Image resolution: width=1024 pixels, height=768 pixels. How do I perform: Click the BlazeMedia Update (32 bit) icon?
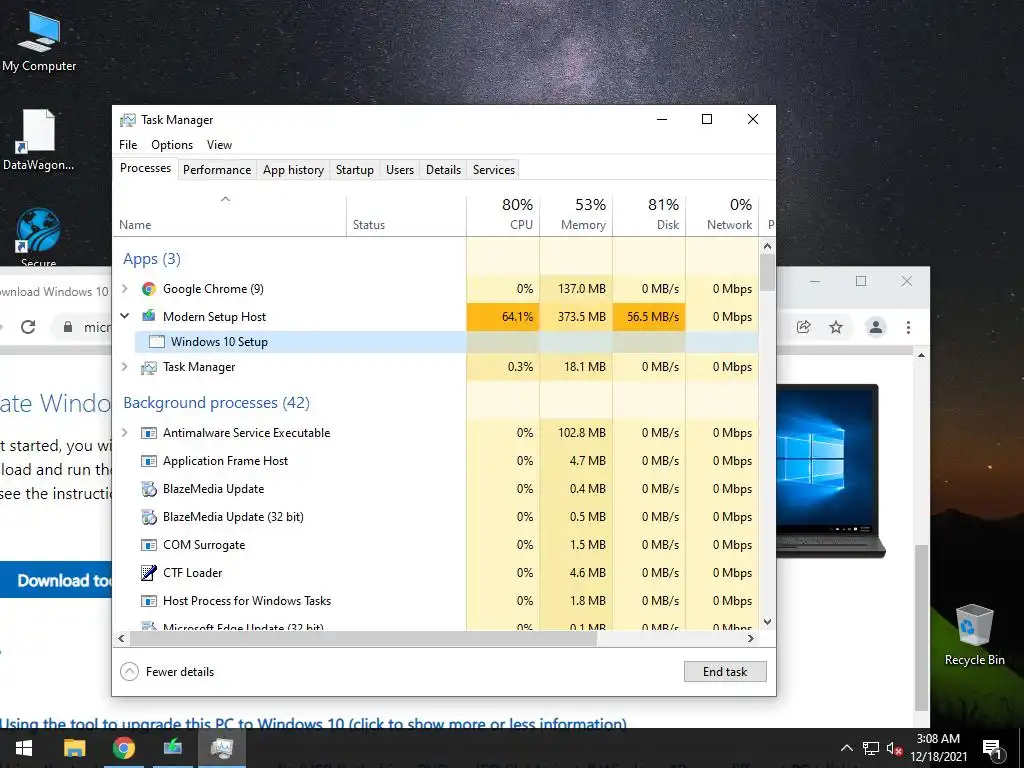coord(149,517)
